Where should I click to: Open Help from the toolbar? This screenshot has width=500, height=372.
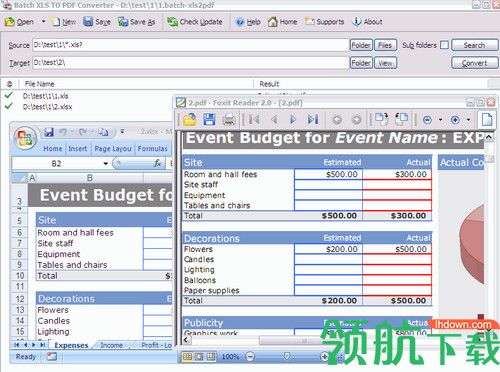click(248, 22)
